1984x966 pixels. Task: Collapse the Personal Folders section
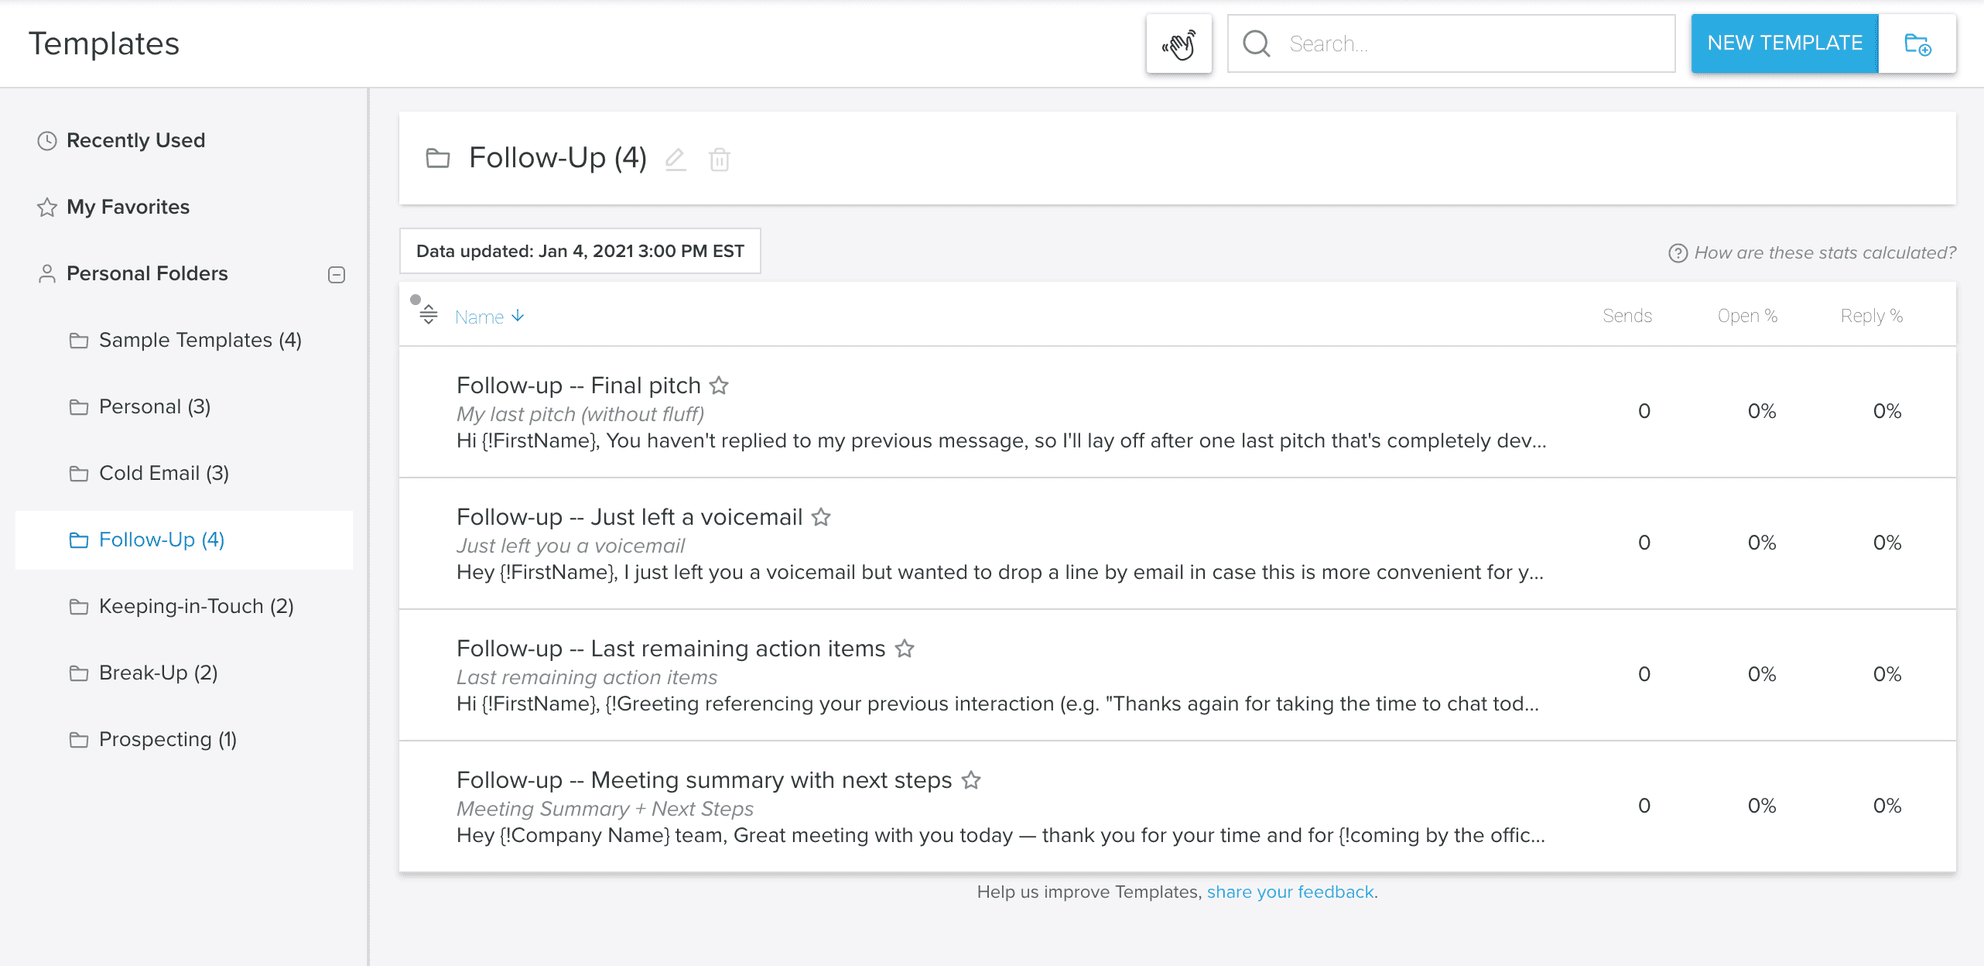tap(337, 274)
